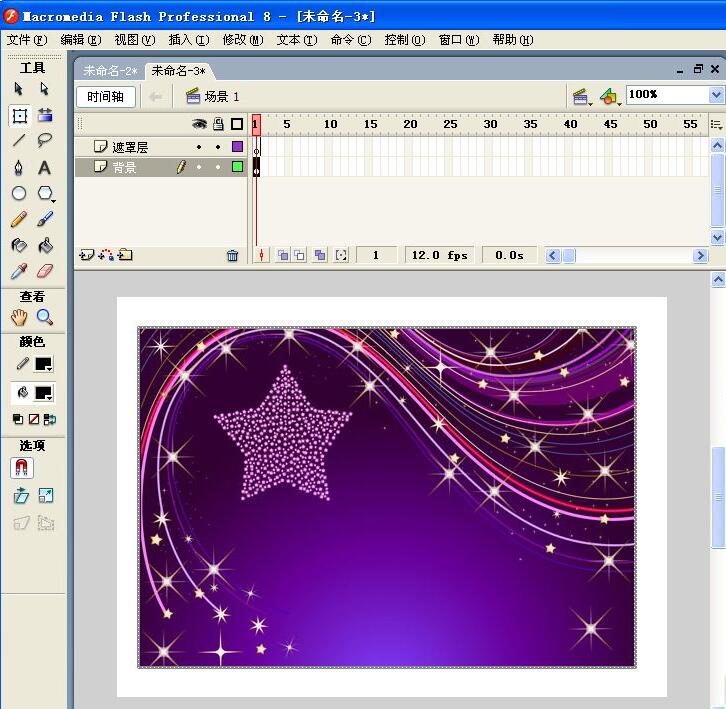Open the Edit Symbols dropdown
The width and height of the screenshot is (726, 709).
click(x=610, y=97)
